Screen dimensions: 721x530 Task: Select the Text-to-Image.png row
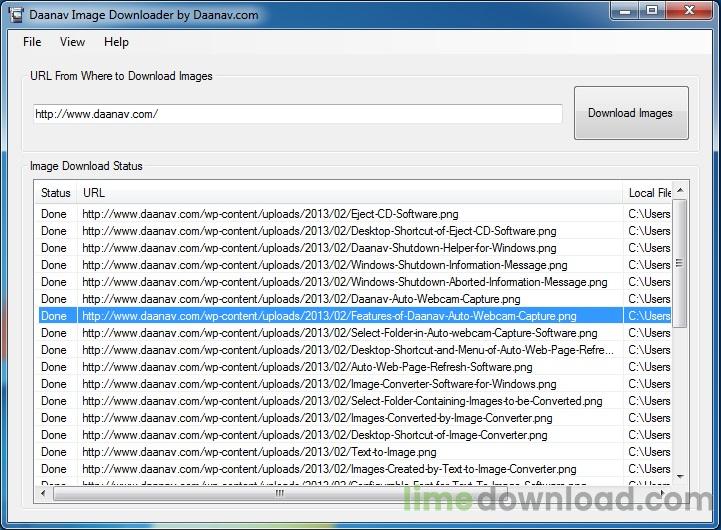tap(354, 452)
